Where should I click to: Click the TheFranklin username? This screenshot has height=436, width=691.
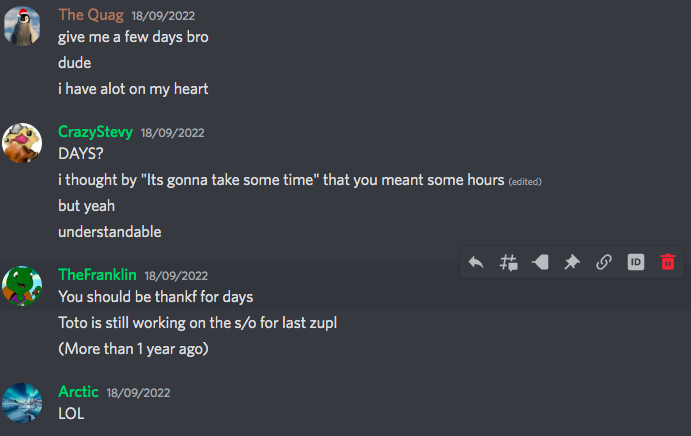97,275
